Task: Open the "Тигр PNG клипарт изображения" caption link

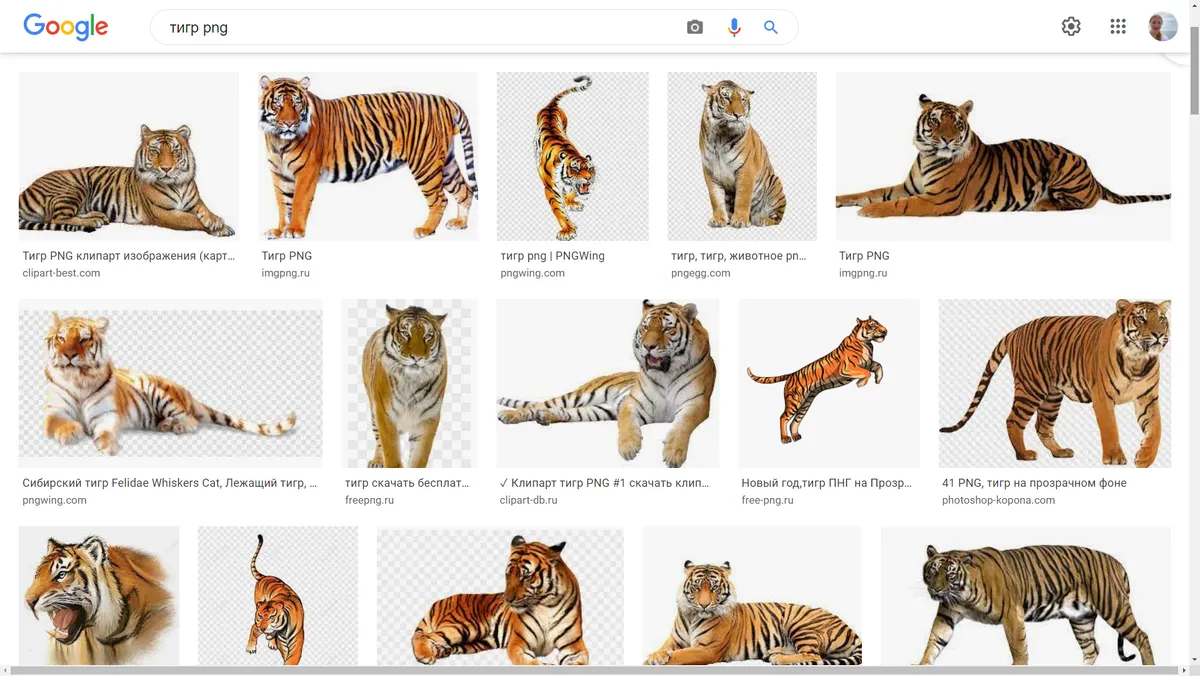Action: click(129, 256)
